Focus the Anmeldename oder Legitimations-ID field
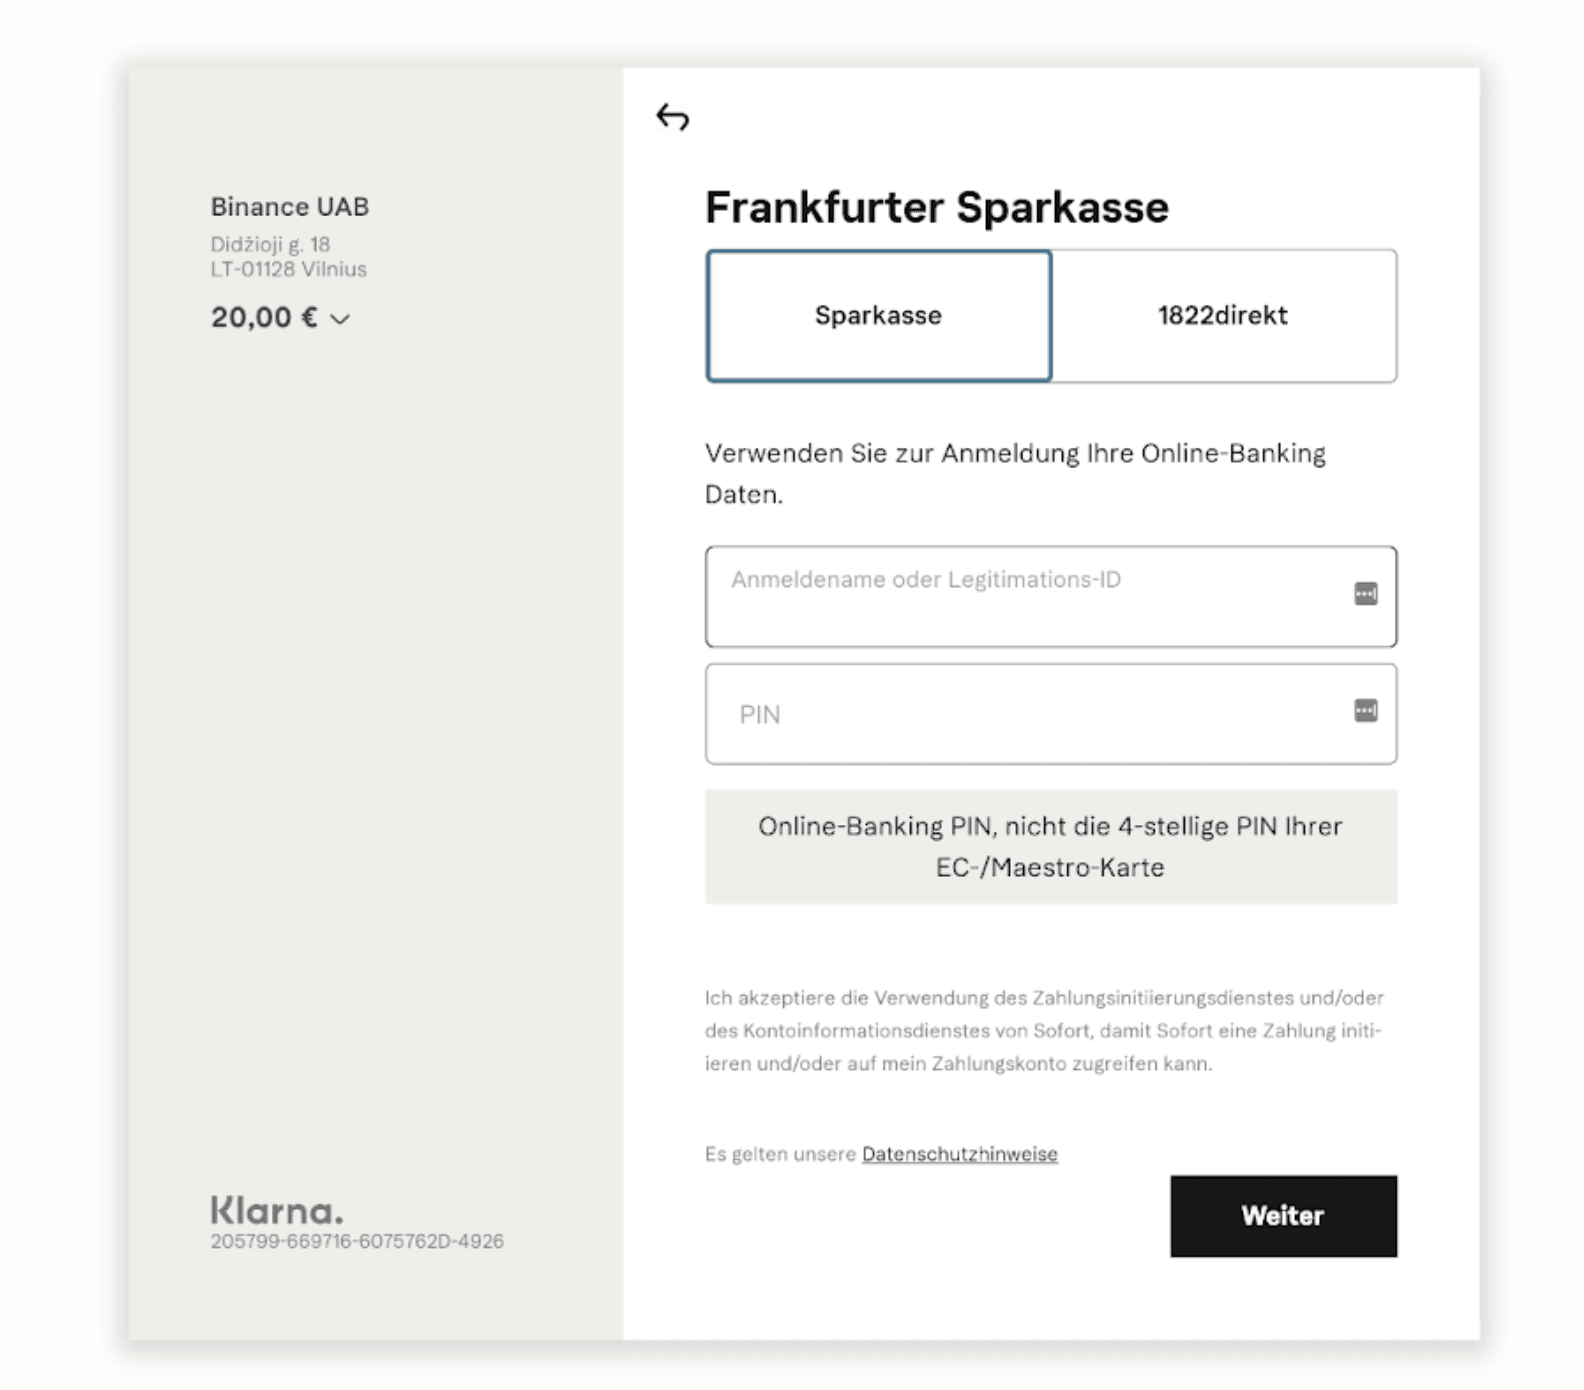 (x=1051, y=597)
